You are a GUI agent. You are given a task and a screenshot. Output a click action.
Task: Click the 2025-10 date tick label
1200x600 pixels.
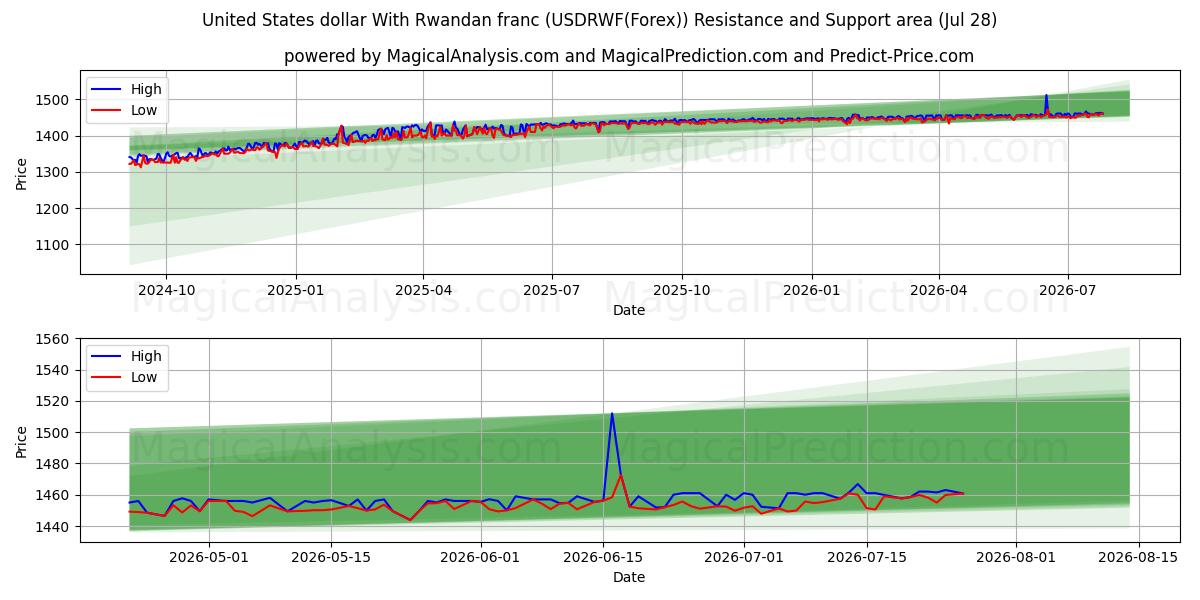point(682,290)
